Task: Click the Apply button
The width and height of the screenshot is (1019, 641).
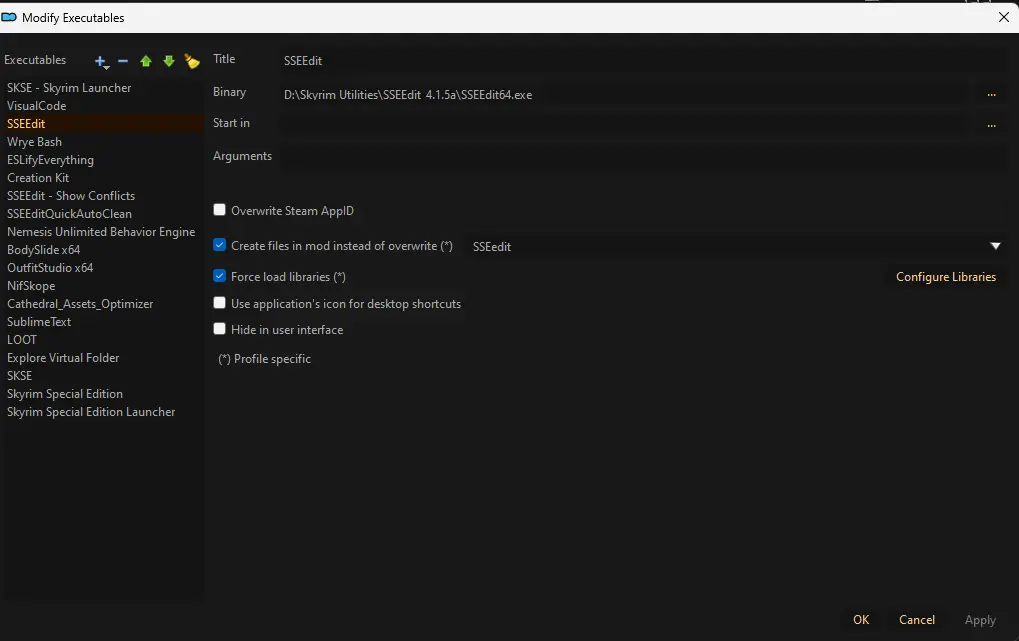Action: point(980,620)
